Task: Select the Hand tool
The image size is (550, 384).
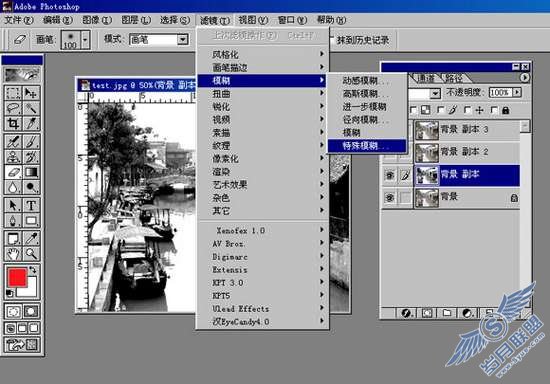Action: [13, 253]
